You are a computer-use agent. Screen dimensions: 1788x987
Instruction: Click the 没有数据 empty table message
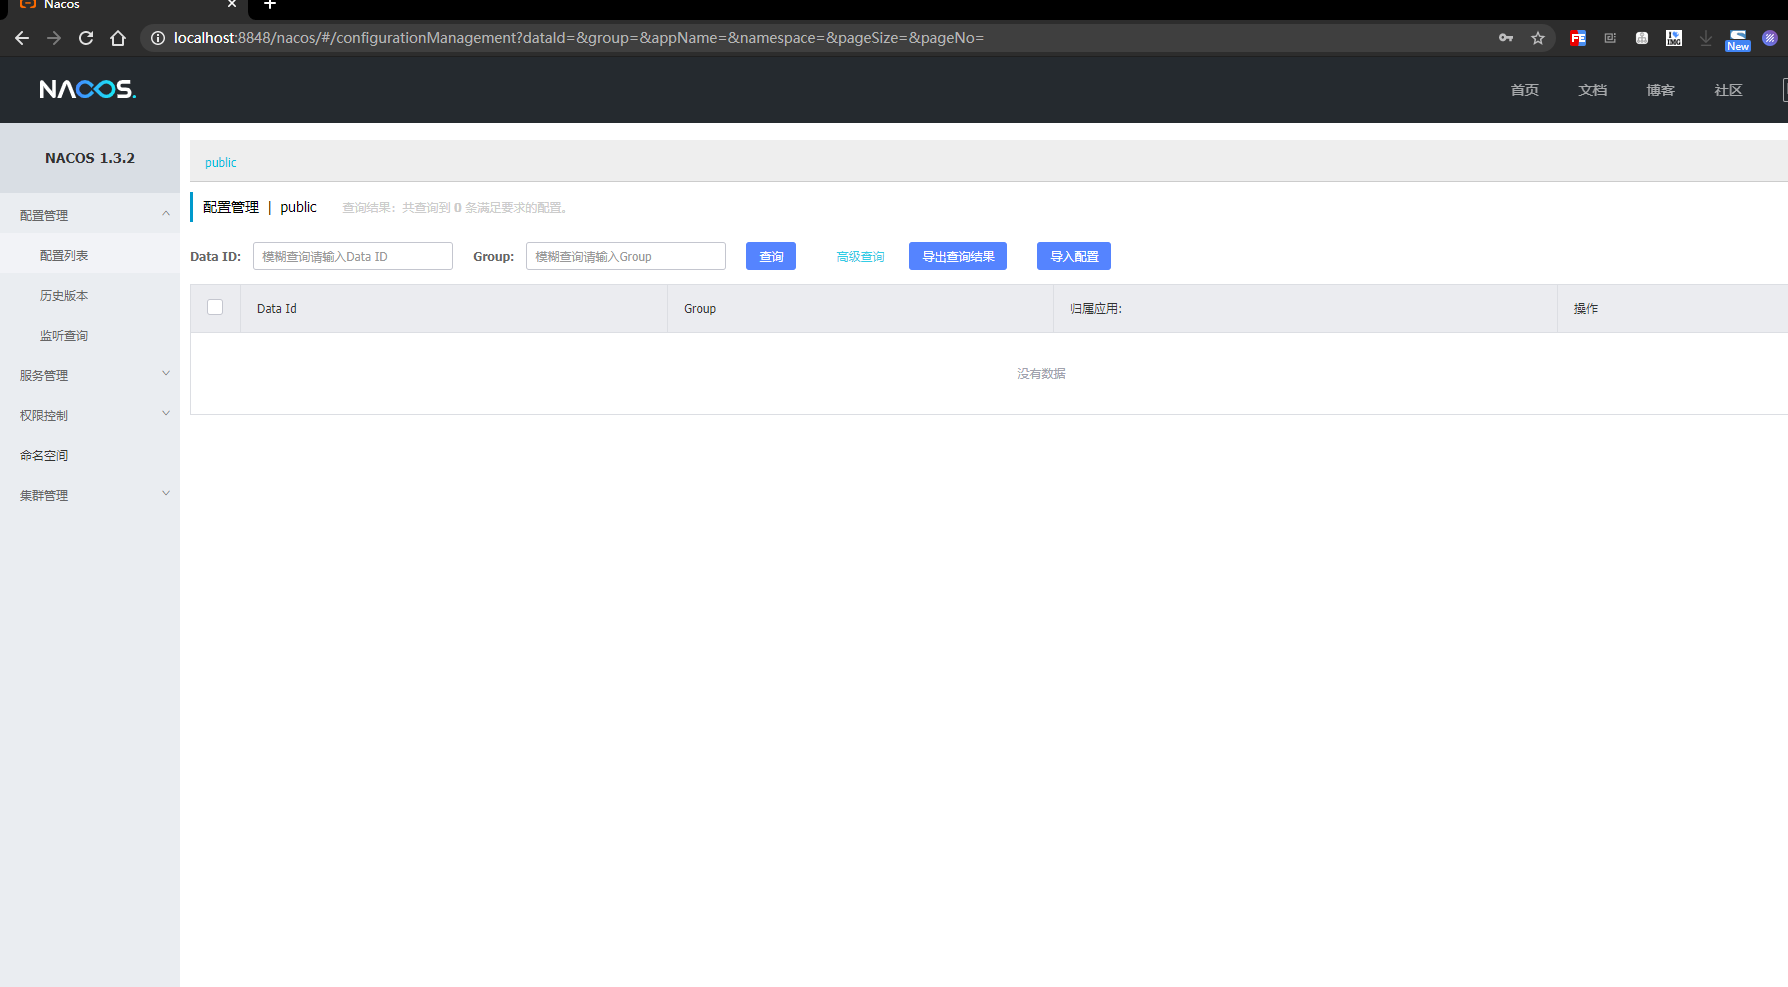(x=1041, y=373)
